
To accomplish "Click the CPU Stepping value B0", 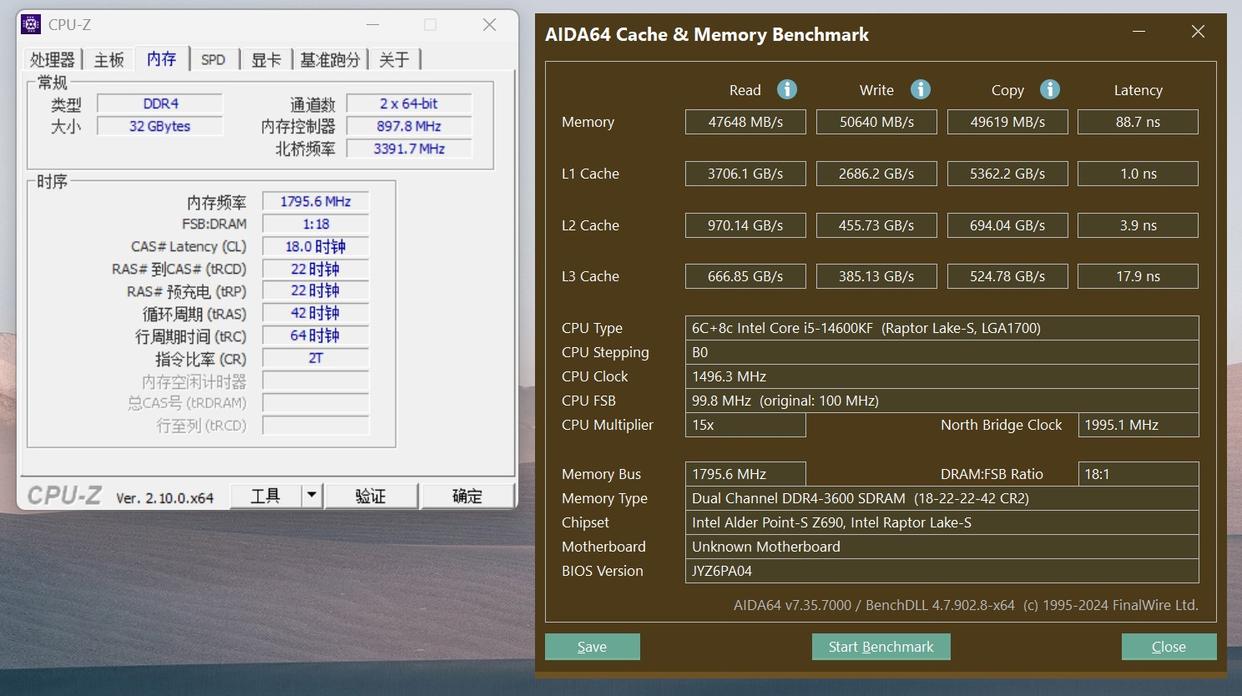I will [x=942, y=352].
